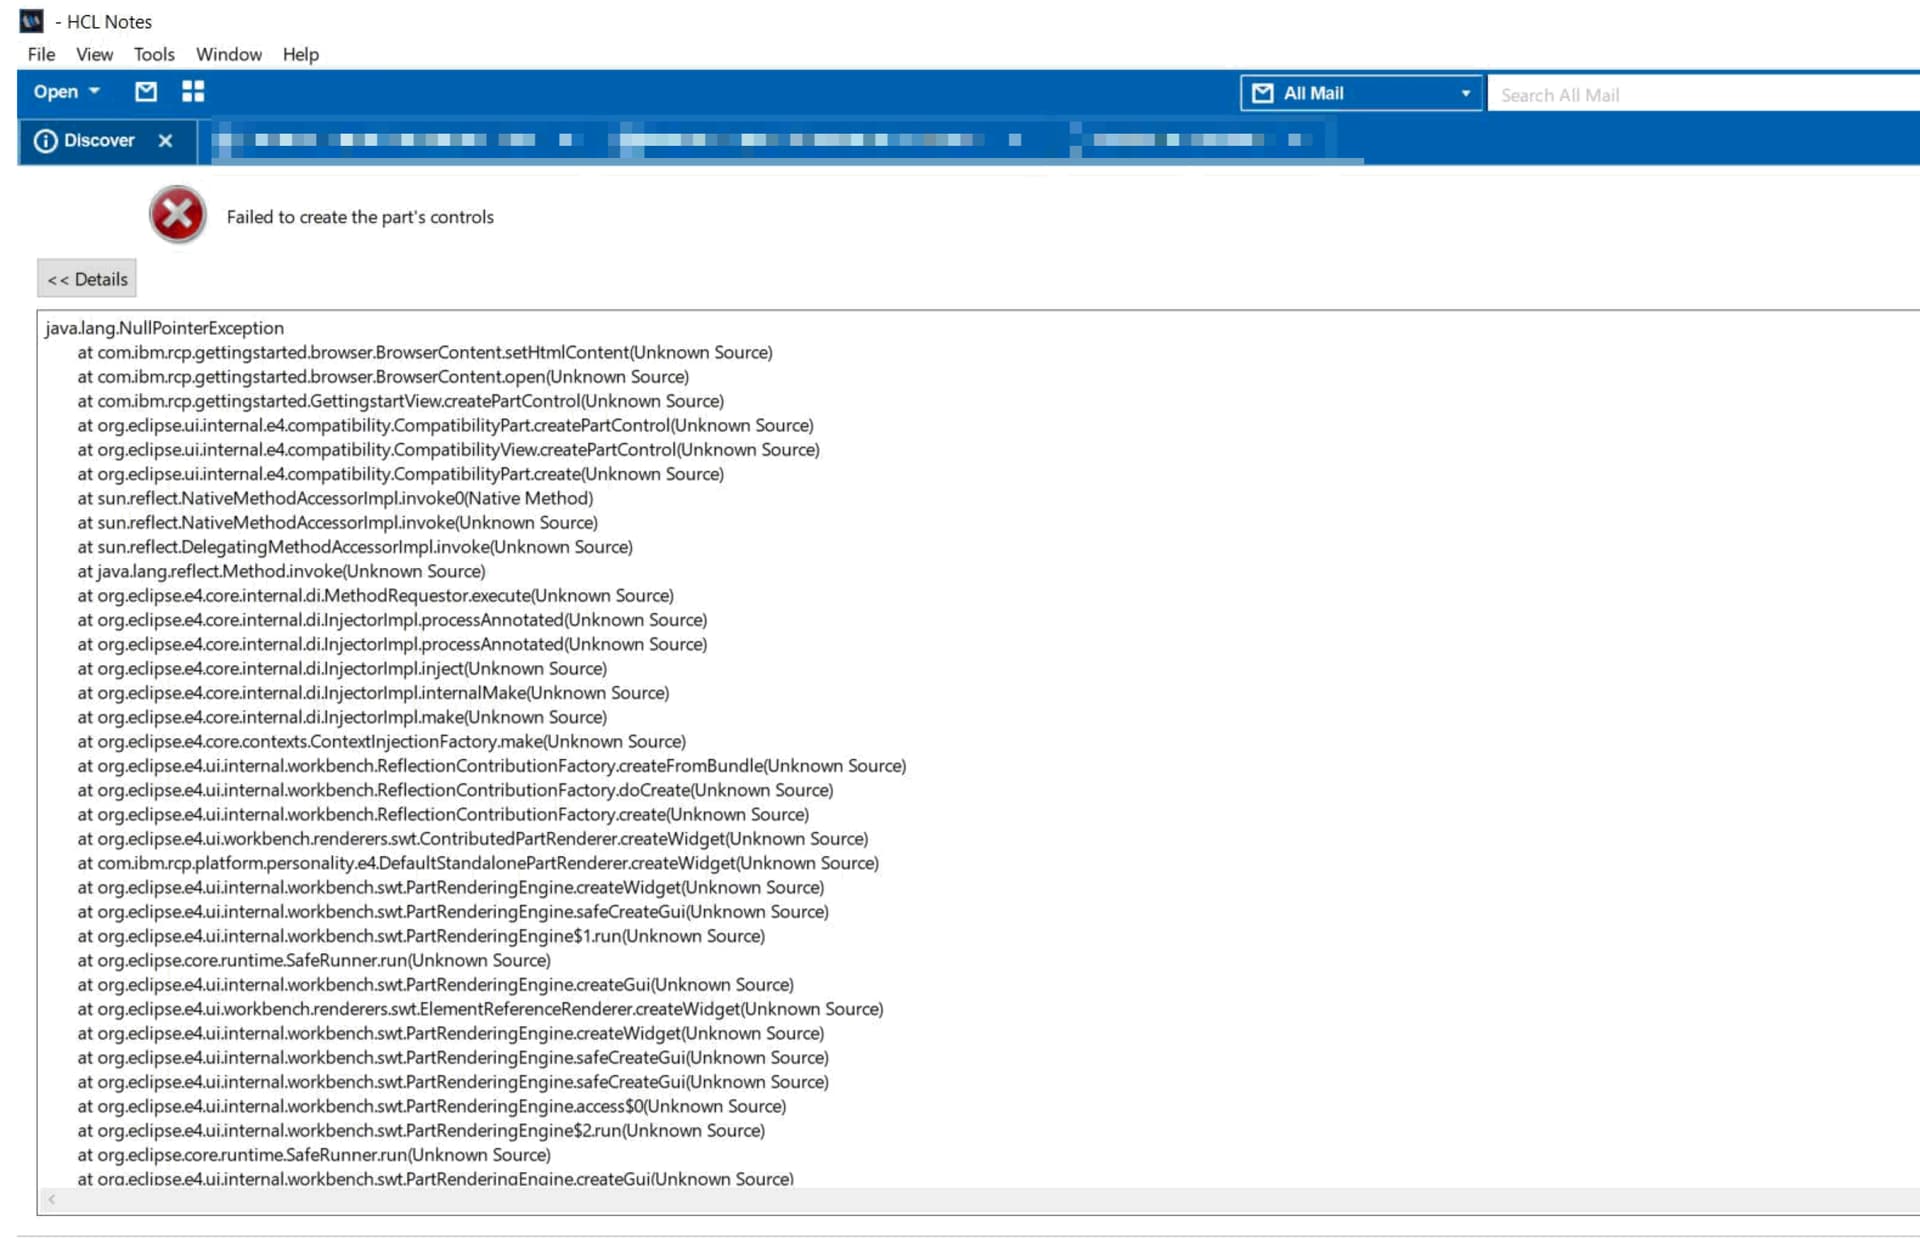The width and height of the screenshot is (1920, 1242).
Task: Click the 'InjectorImpl.internalMake' stack line
Action: [373, 693]
